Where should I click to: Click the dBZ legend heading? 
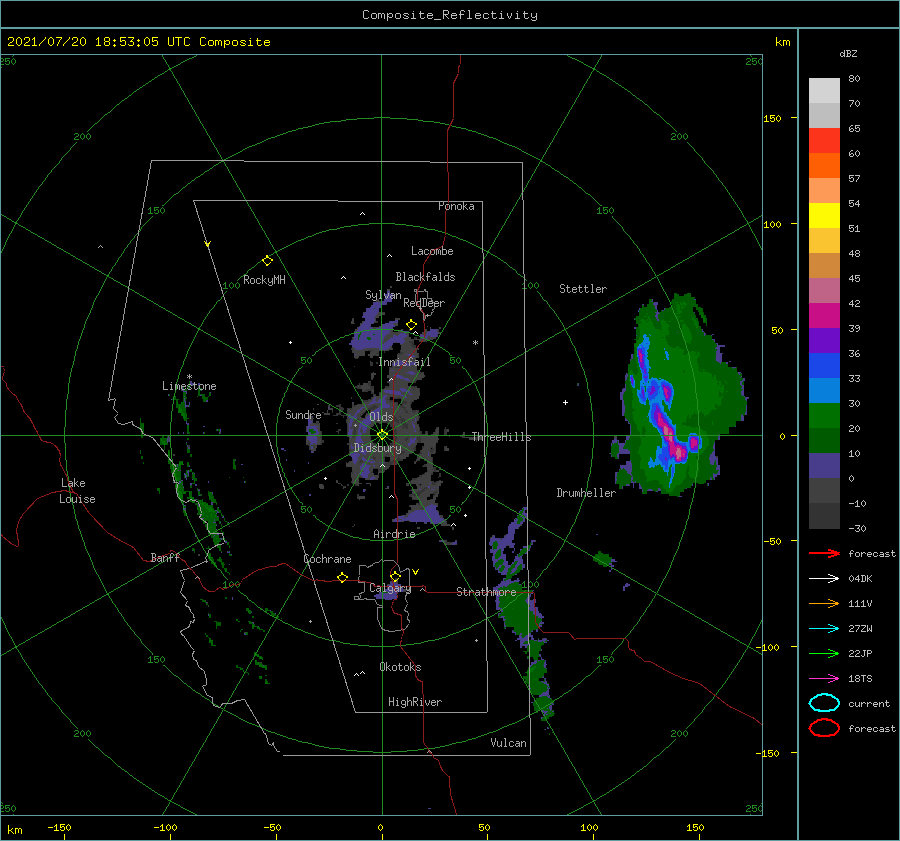848,53
